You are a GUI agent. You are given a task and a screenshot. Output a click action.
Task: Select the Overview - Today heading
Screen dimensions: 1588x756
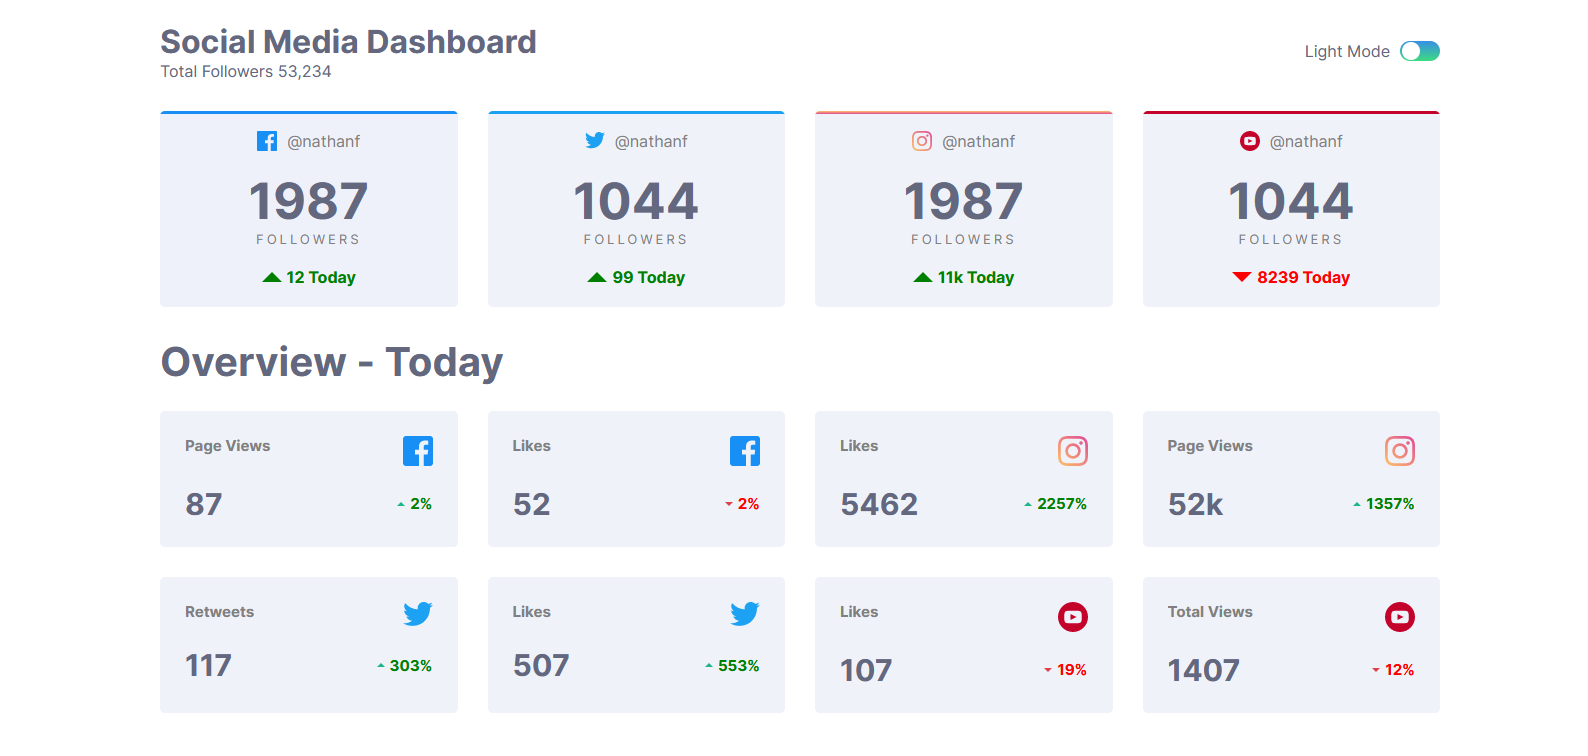331,362
